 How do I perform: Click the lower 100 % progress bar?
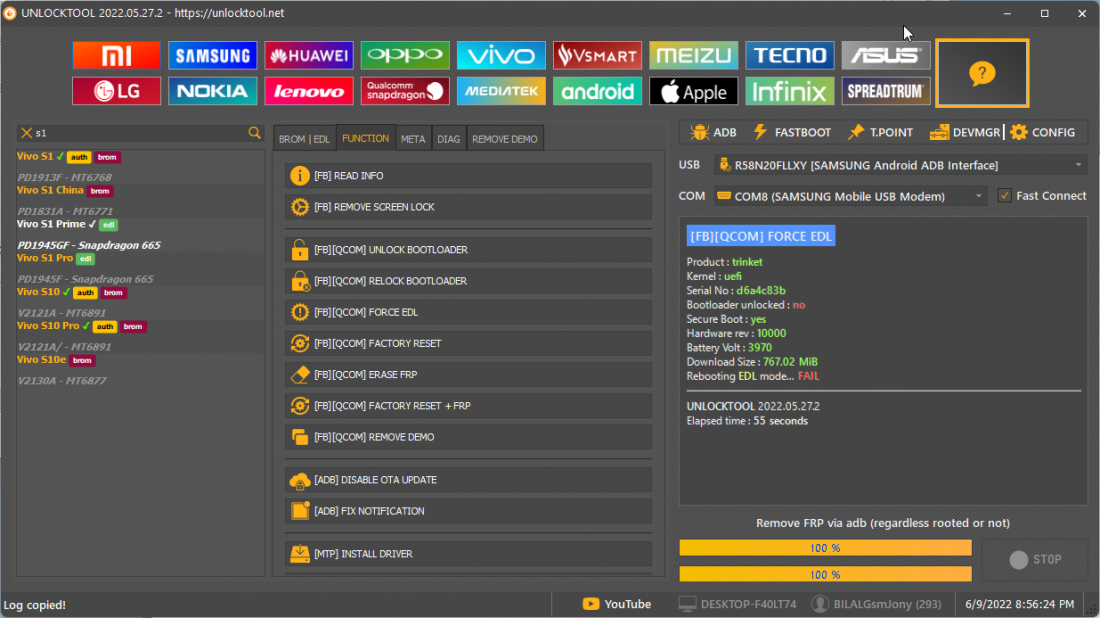(x=825, y=575)
